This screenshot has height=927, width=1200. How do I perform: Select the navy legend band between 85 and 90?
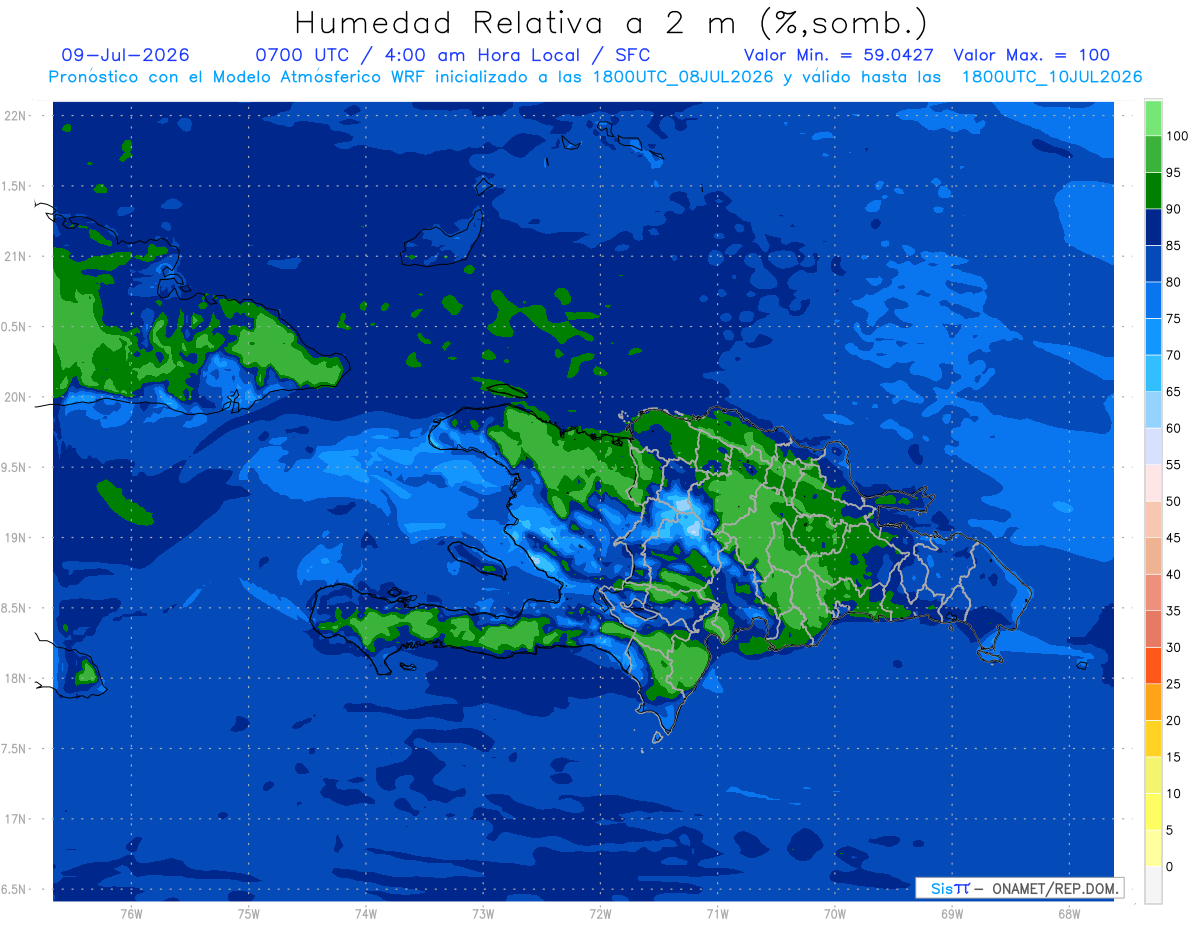coord(1153,227)
